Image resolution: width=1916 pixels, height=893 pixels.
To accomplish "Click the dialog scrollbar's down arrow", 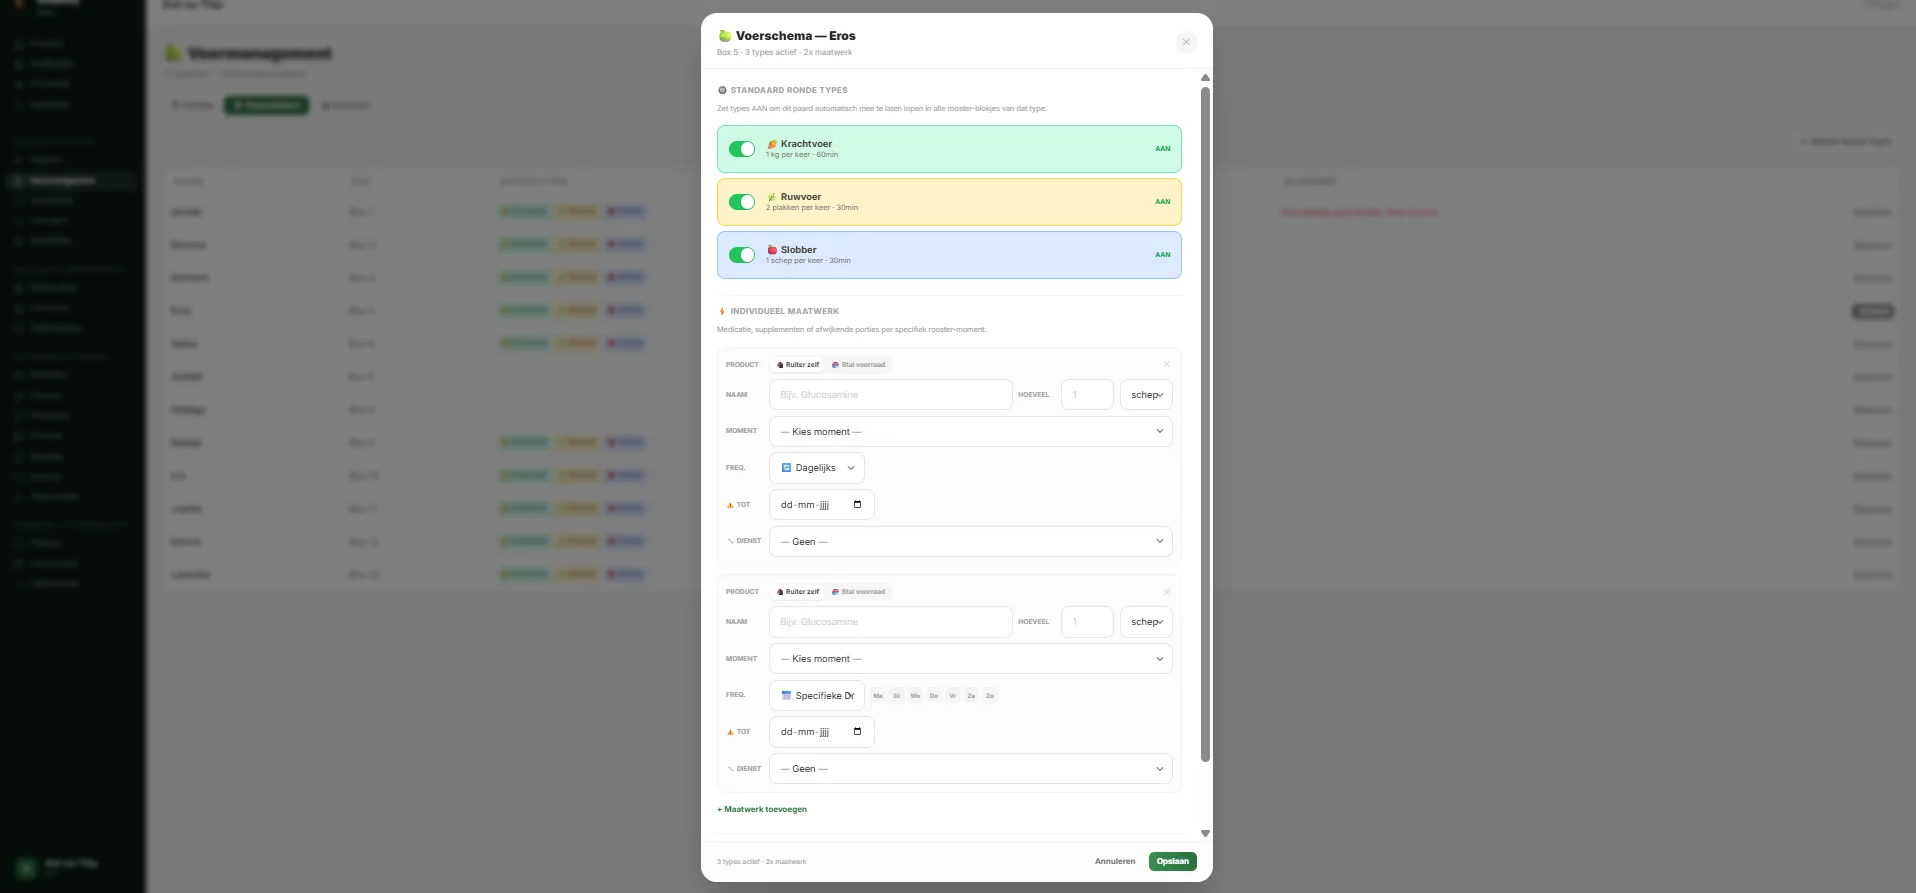I will (1205, 833).
